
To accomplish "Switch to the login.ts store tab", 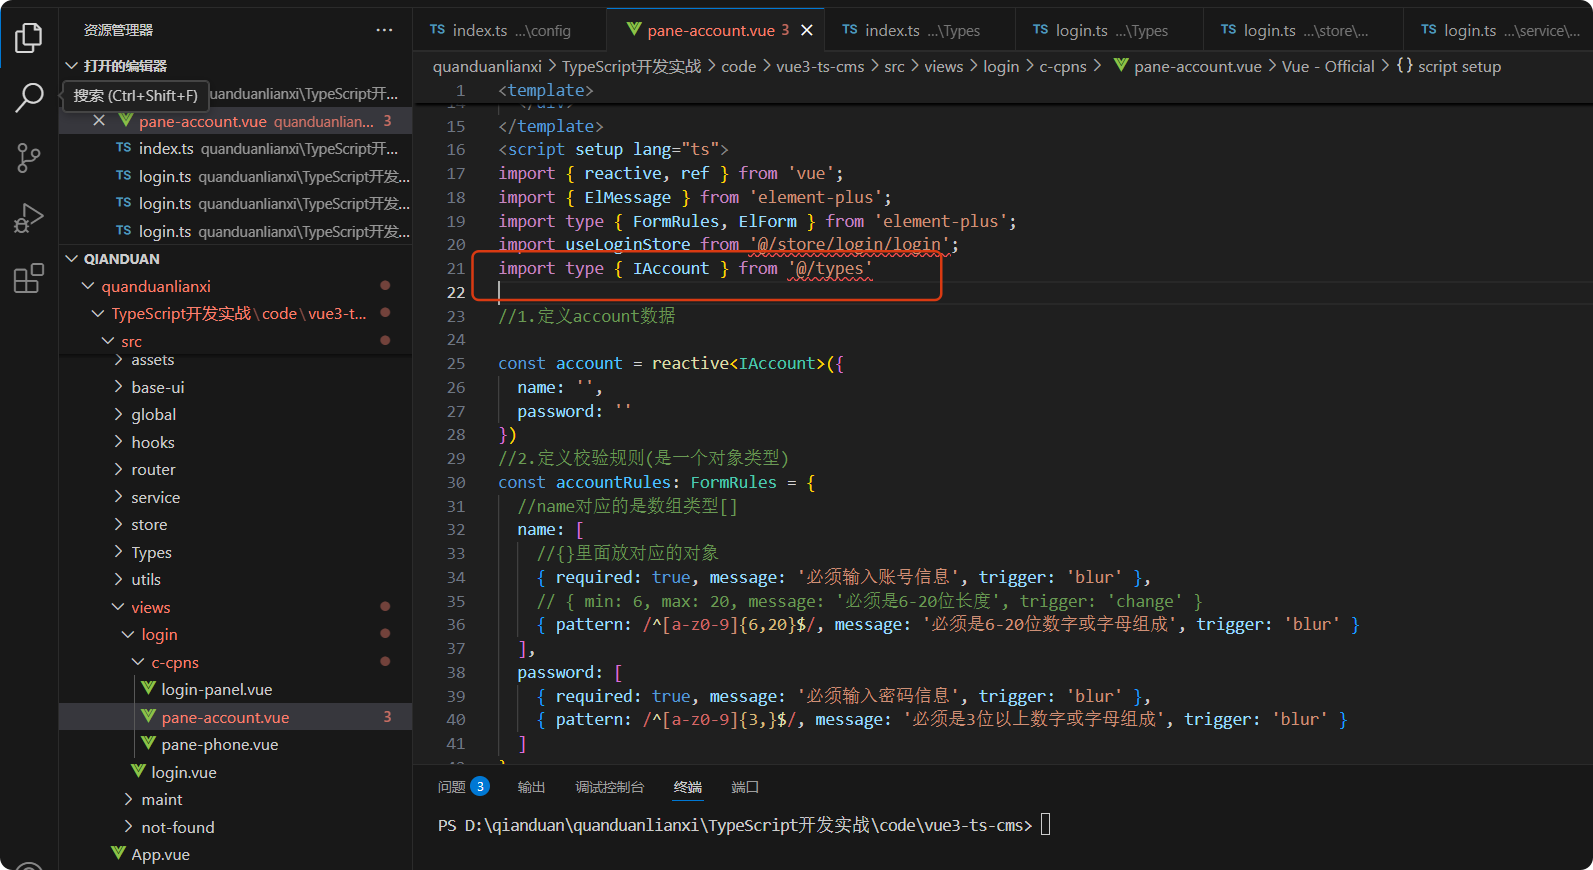I will coord(1304,30).
